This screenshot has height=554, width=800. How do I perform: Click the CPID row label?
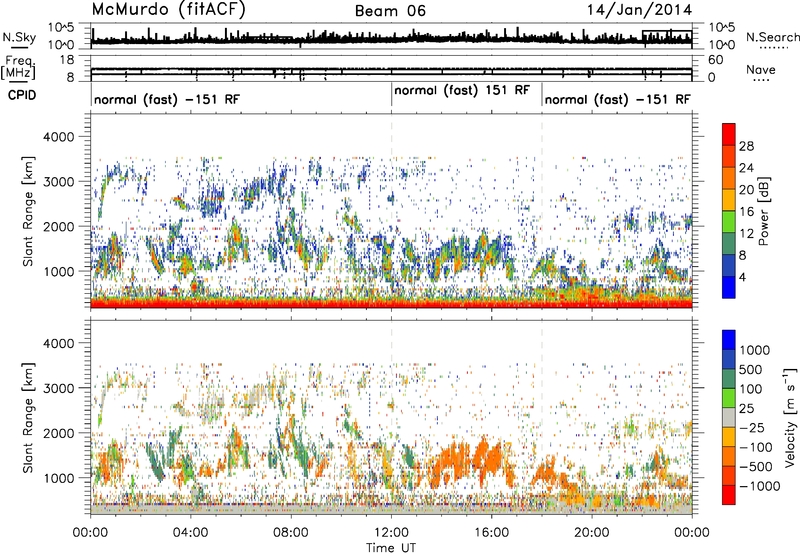tap(22, 95)
